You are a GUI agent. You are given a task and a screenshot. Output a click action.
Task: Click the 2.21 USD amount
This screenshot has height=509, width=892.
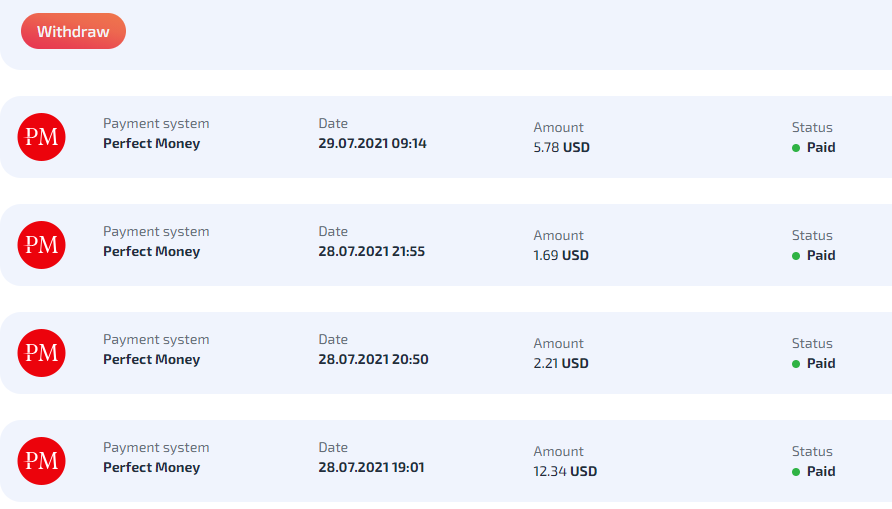pyautogui.click(x=561, y=363)
